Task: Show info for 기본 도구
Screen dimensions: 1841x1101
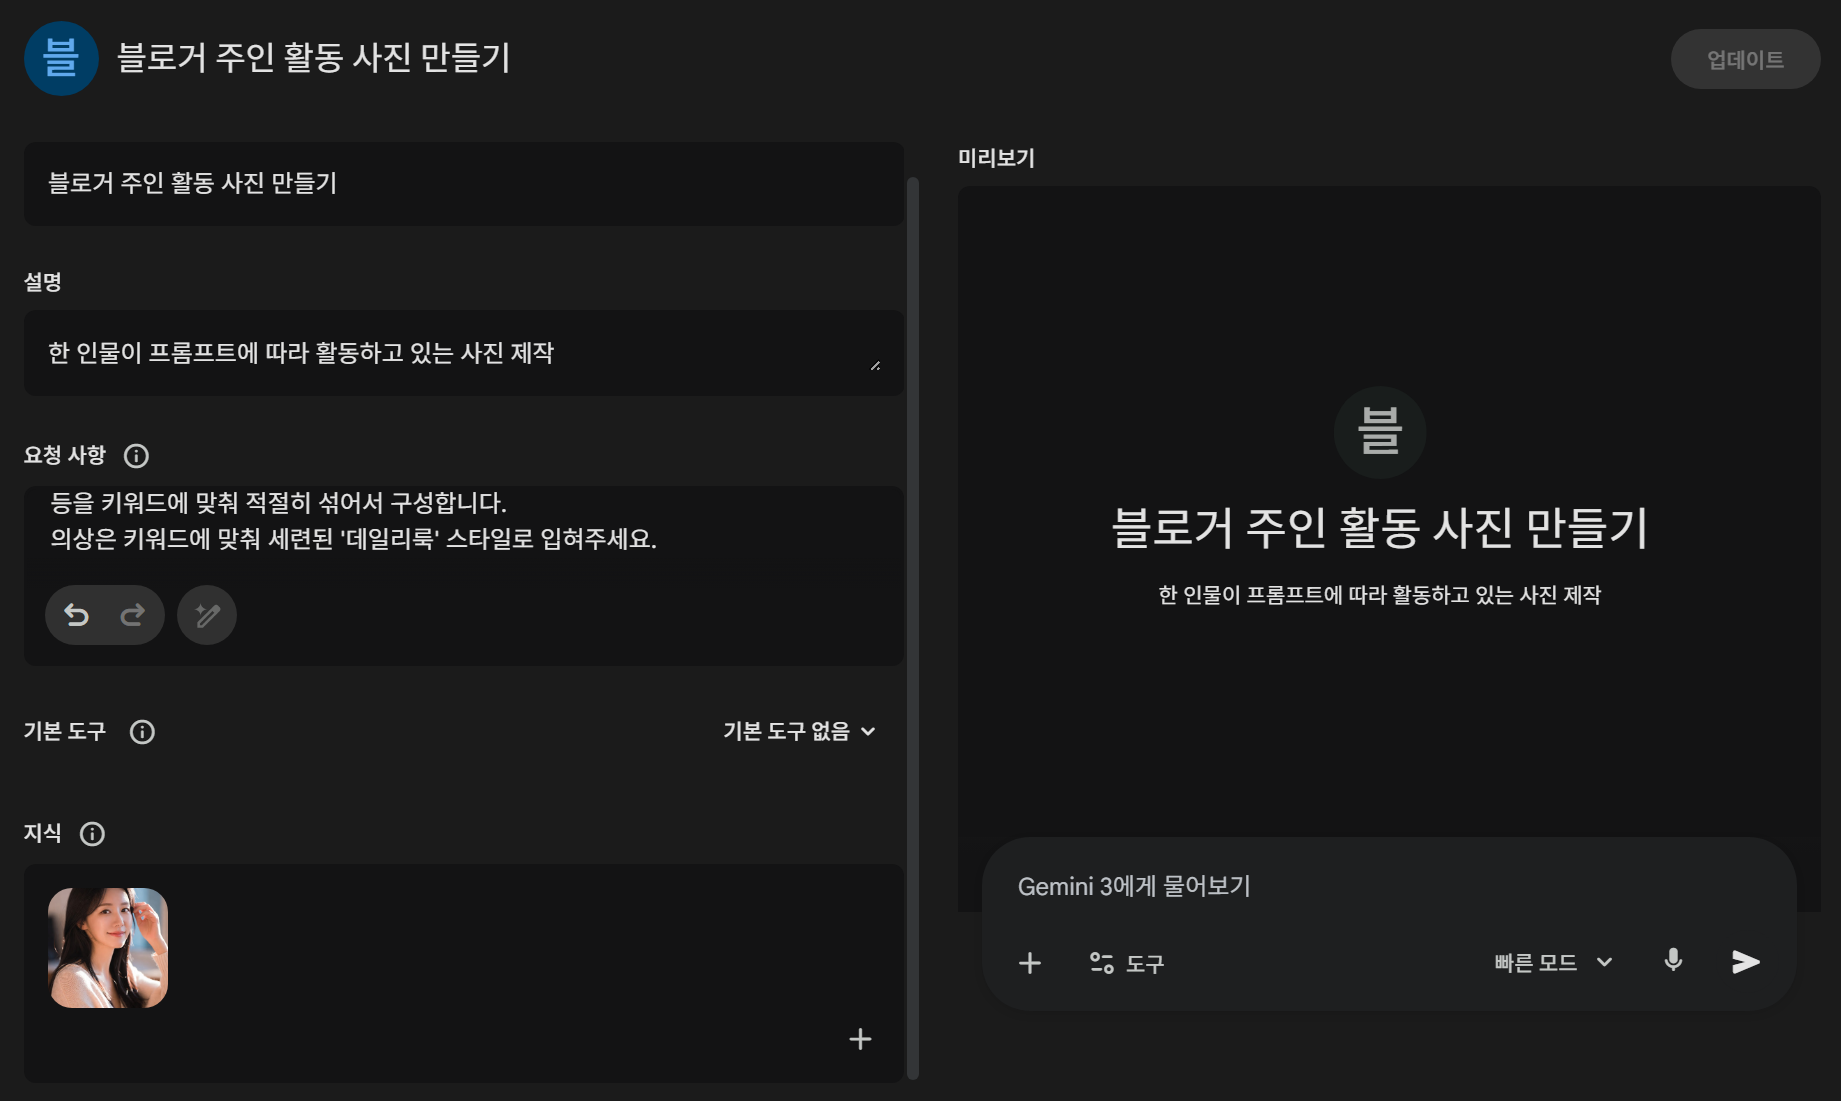Action: (x=142, y=732)
